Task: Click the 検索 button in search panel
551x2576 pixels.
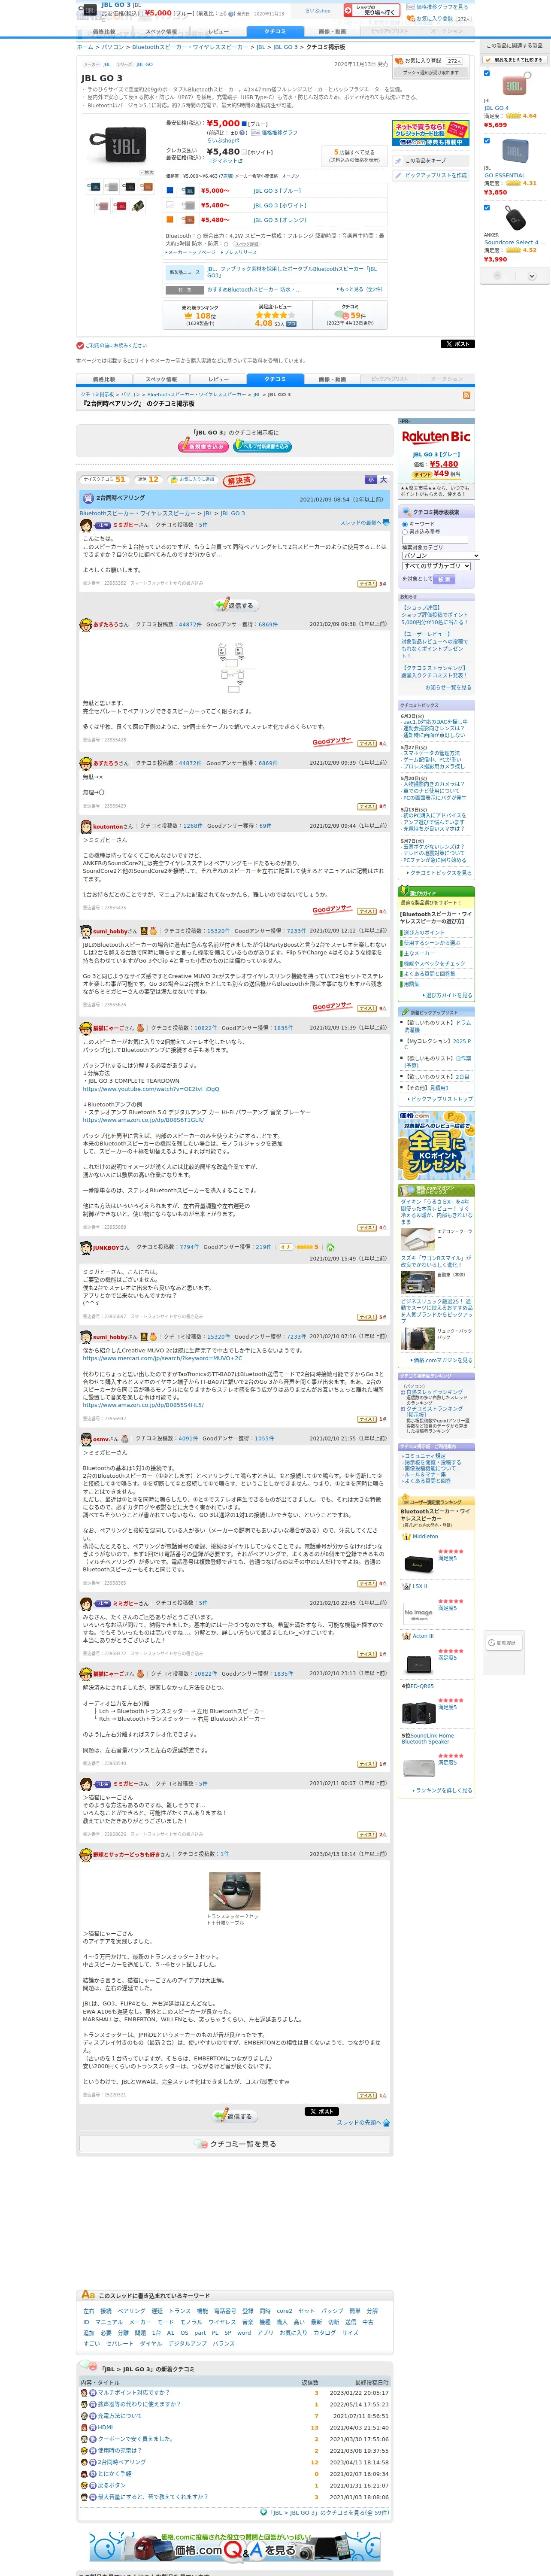Action: 444,579
